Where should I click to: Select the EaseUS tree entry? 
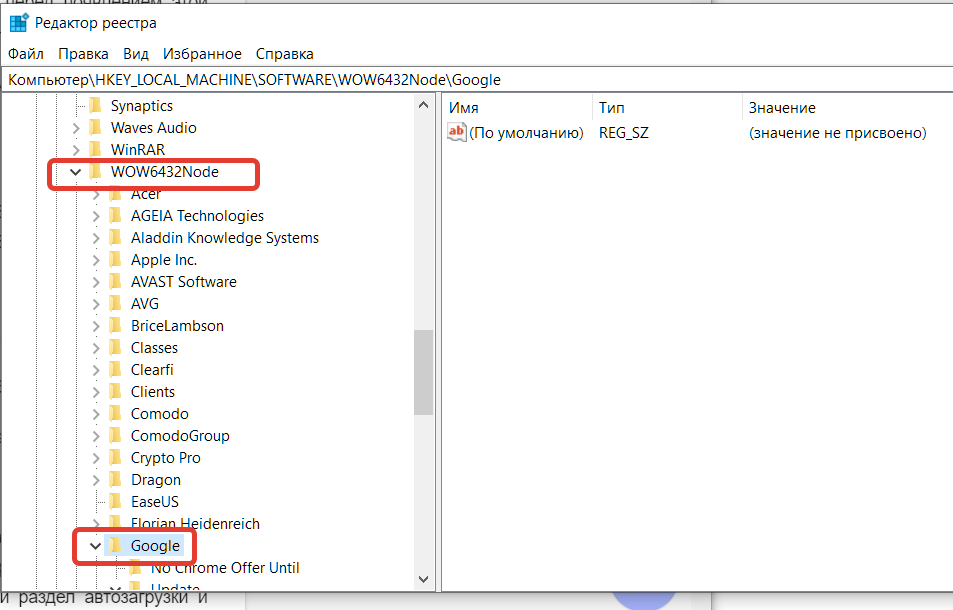(155, 502)
